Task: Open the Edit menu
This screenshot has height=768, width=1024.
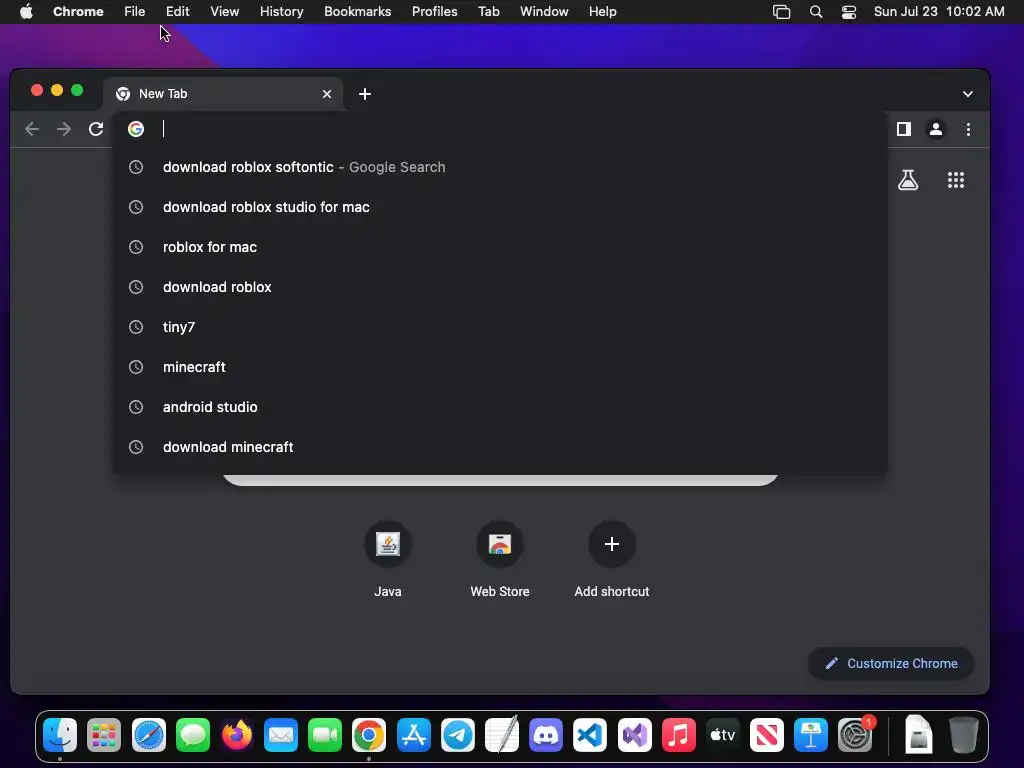Action: [177, 12]
